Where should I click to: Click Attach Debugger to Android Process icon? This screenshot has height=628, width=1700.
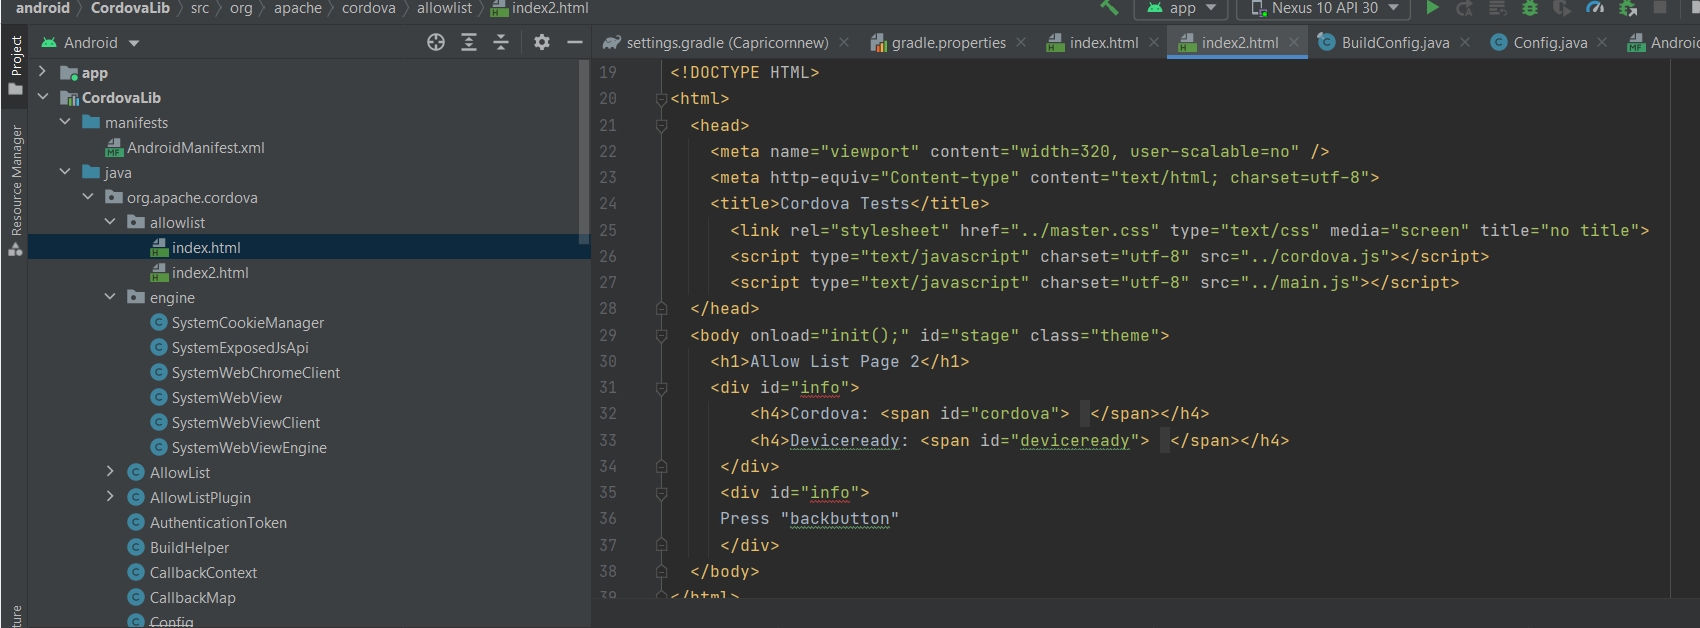[x=1628, y=8]
